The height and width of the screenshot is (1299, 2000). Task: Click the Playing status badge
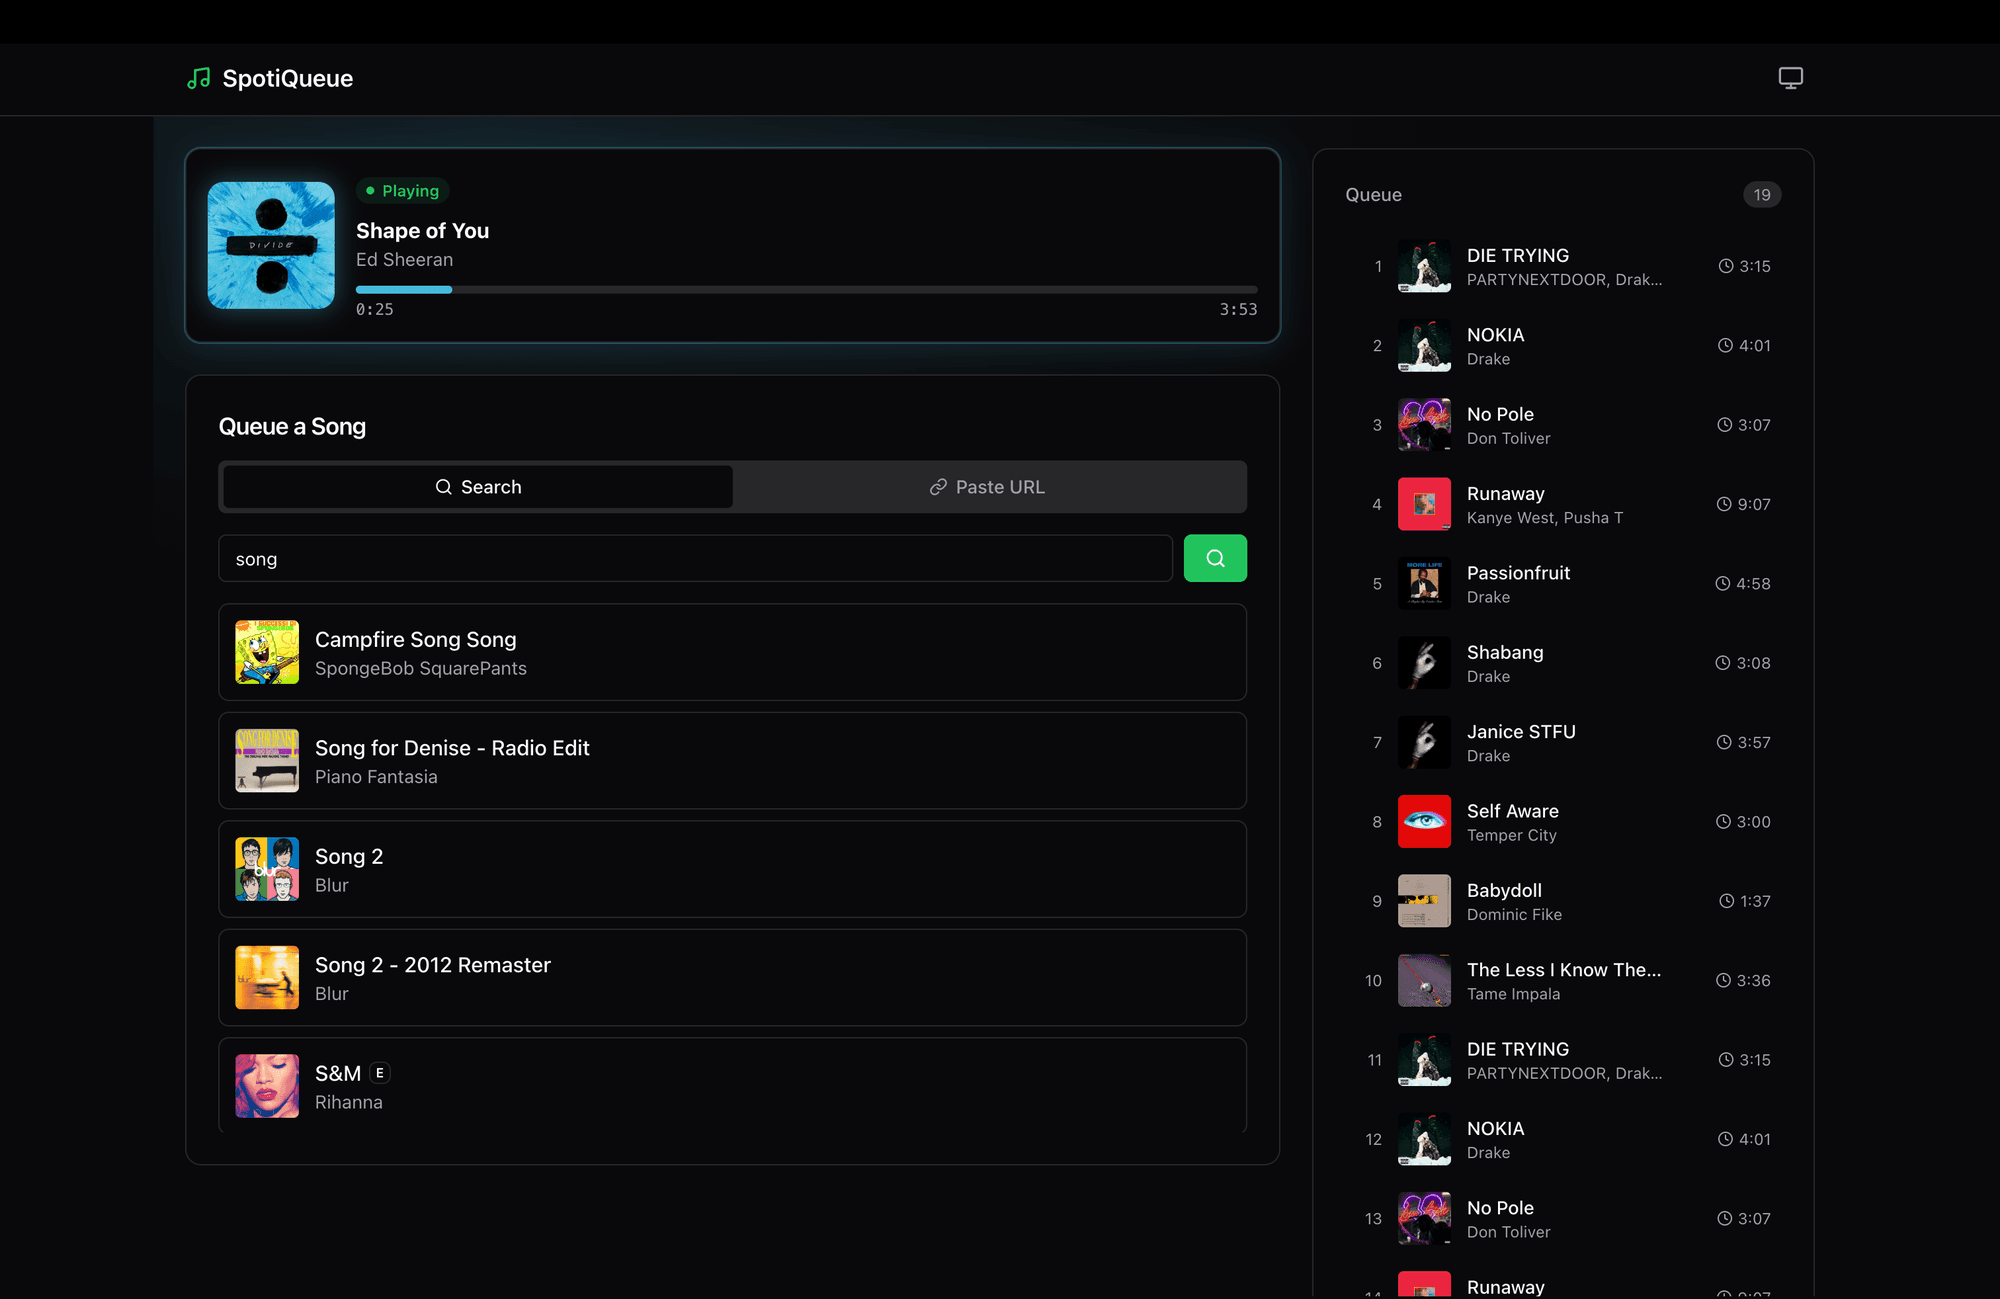(x=402, y=191)
